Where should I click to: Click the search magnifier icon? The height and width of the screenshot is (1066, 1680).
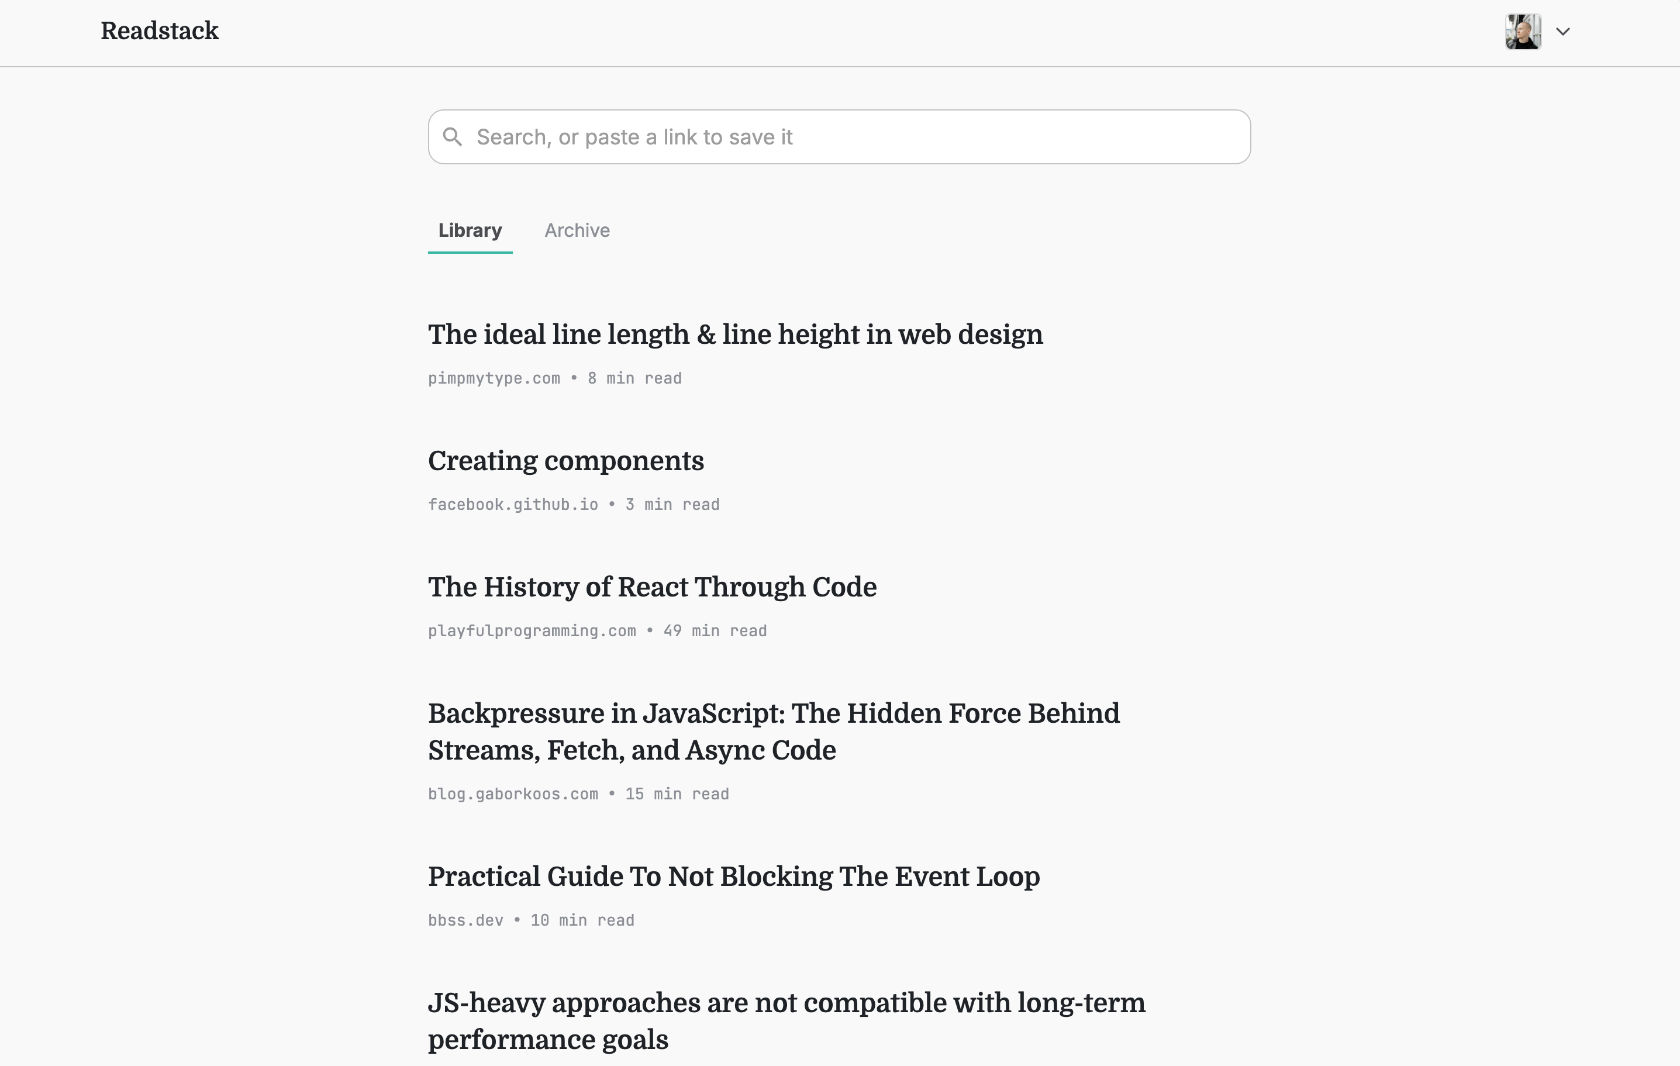point(453,137)
